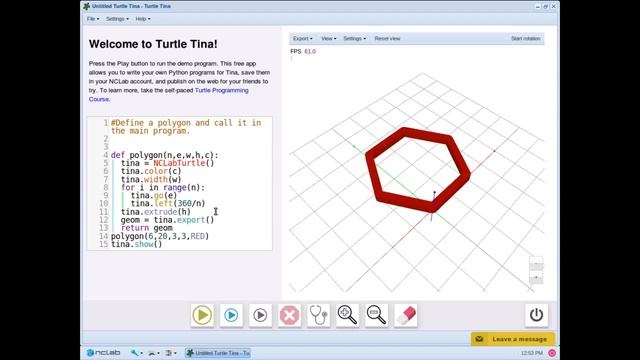This screenshot has width=640, height=360.
Task: Click the code line 'def polygon(n,e,w,h,c):'
Action: tap(164, 155)
